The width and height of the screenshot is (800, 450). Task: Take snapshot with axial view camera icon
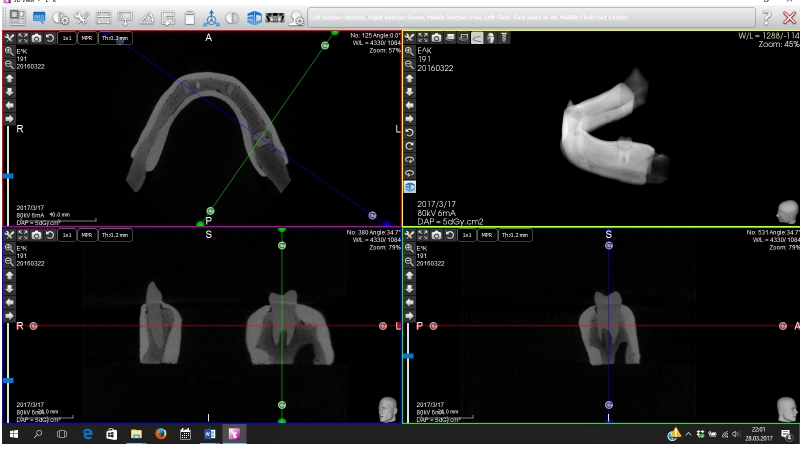(x=36, y=38)
